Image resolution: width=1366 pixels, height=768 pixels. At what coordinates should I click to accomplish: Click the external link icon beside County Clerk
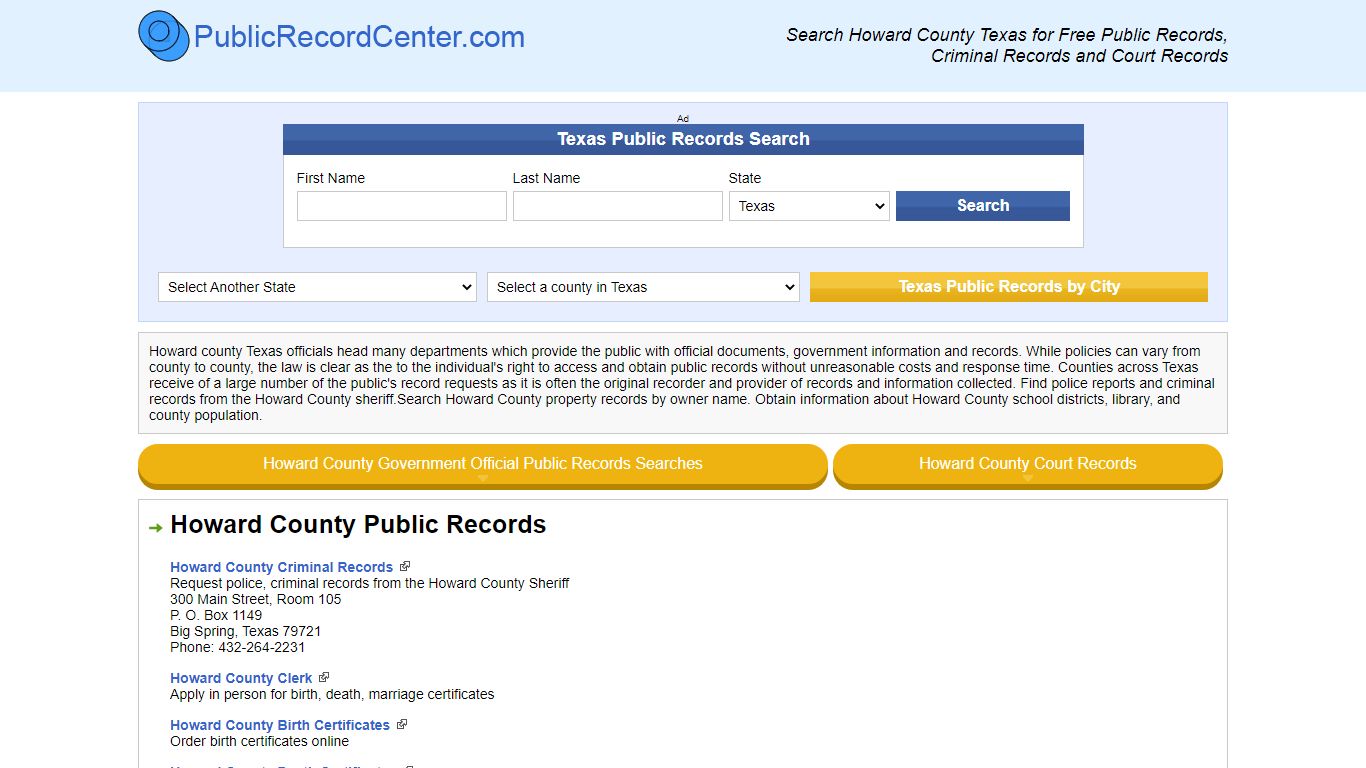(323, 677)
